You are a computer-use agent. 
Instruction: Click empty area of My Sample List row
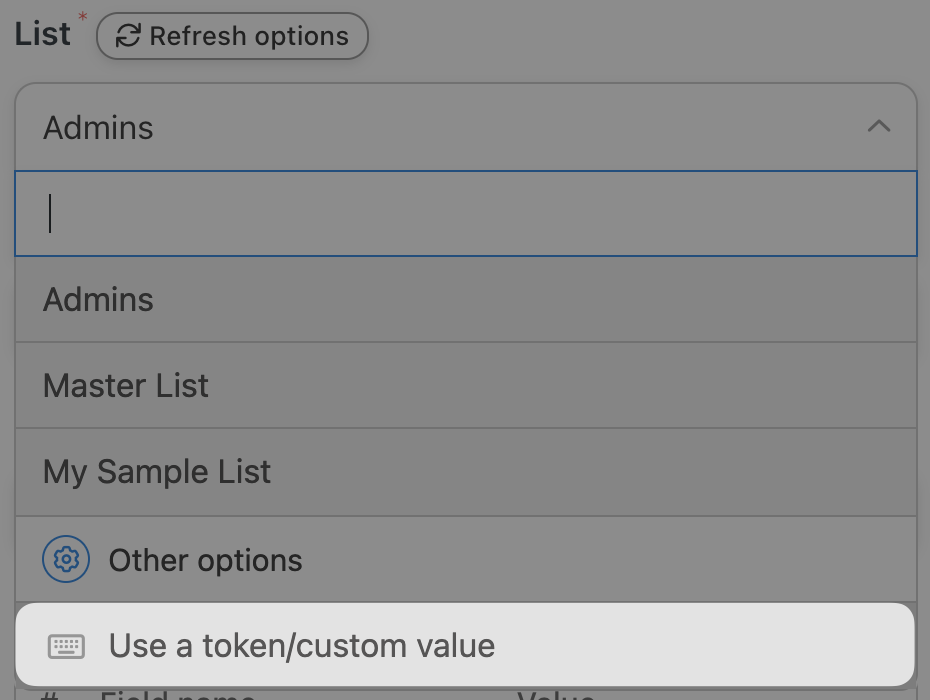pos(600,472)
